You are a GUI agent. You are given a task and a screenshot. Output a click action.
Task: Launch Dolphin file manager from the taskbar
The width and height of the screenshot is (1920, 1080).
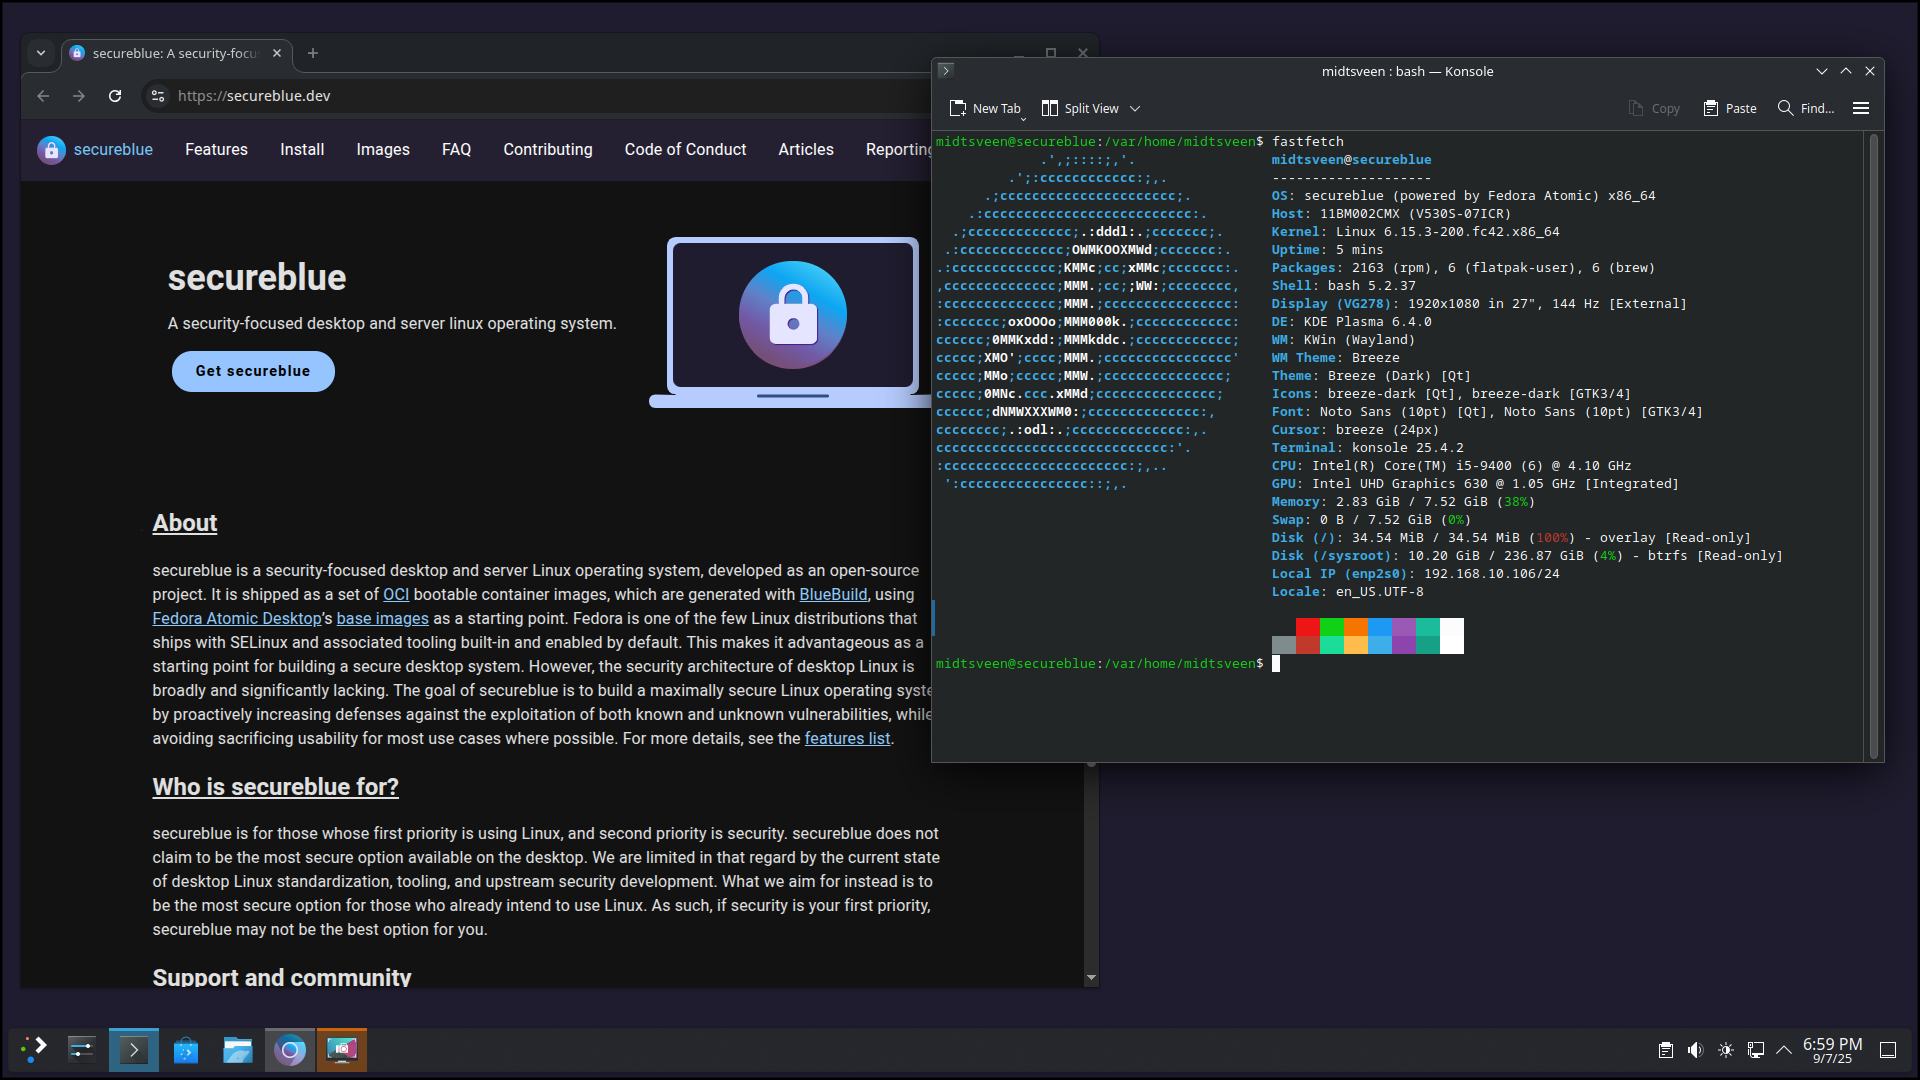click(x=238, y=1049)
